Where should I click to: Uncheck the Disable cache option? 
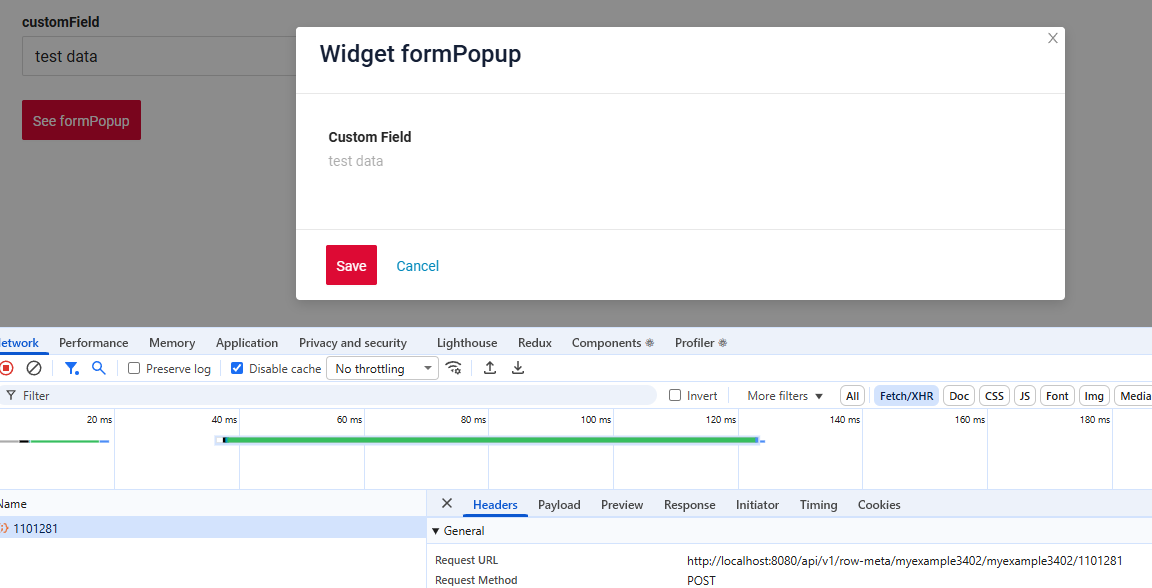pyautogui.click(x=236, y=368)
